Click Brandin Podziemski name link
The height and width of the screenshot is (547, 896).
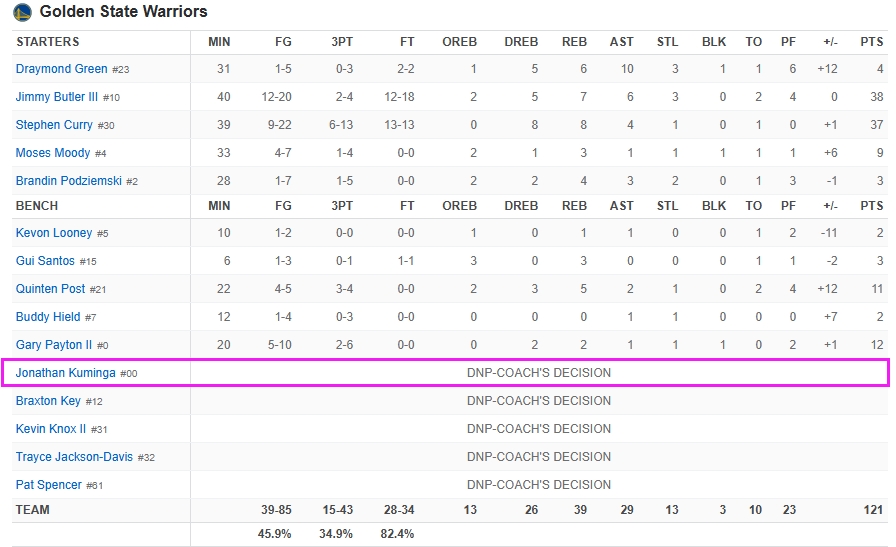(x=69, y=181)
